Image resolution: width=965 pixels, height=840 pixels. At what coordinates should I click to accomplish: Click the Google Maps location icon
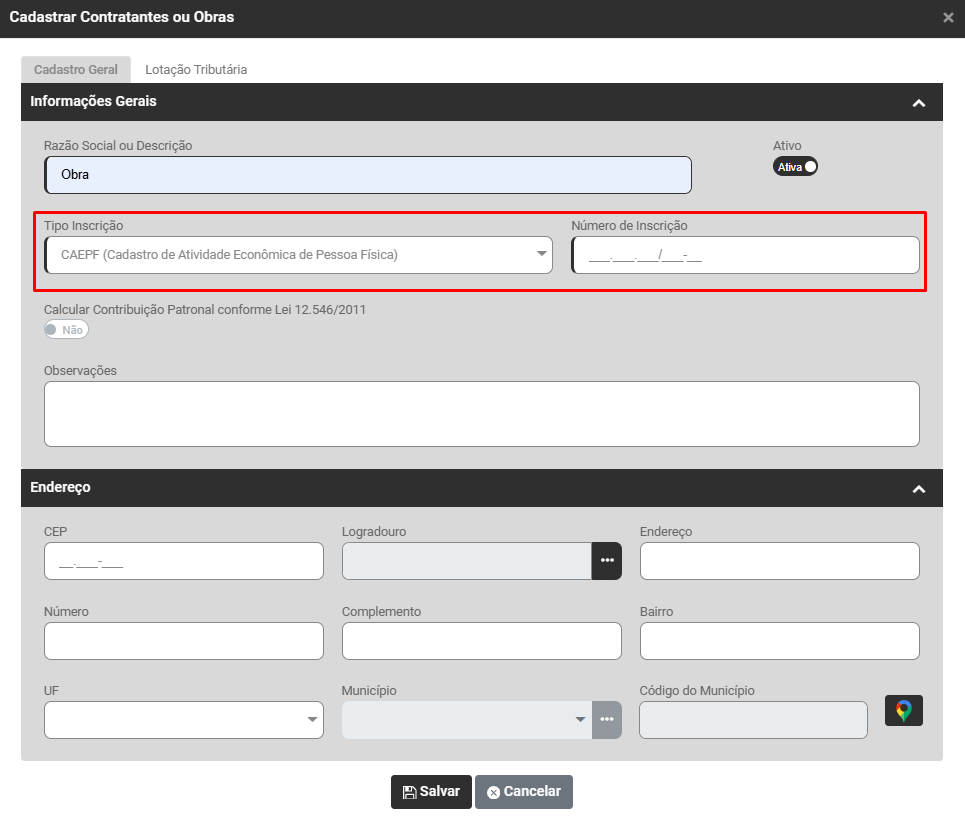(x=903, y=711)
